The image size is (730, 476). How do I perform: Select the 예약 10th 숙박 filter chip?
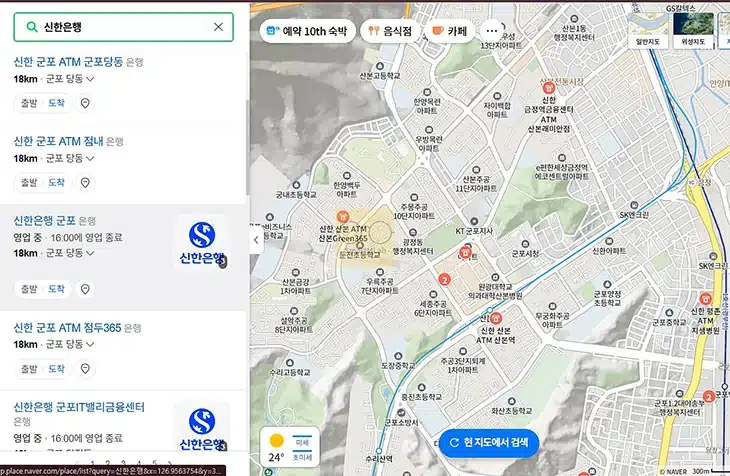point(308,31)
